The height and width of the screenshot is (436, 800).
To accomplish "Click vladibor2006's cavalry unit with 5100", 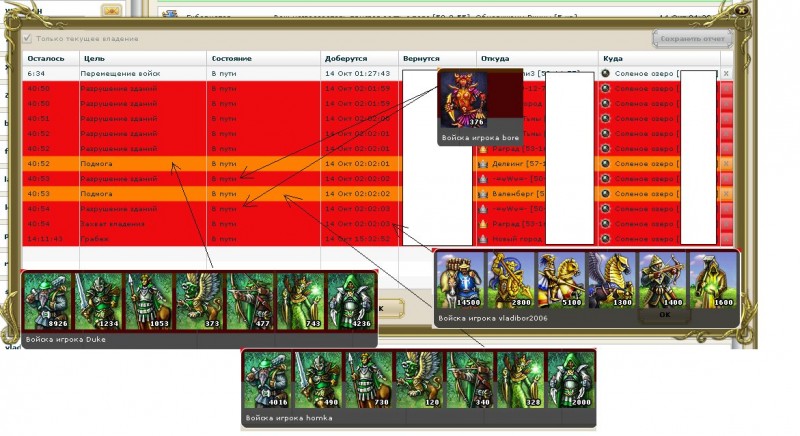I will 561,280.
